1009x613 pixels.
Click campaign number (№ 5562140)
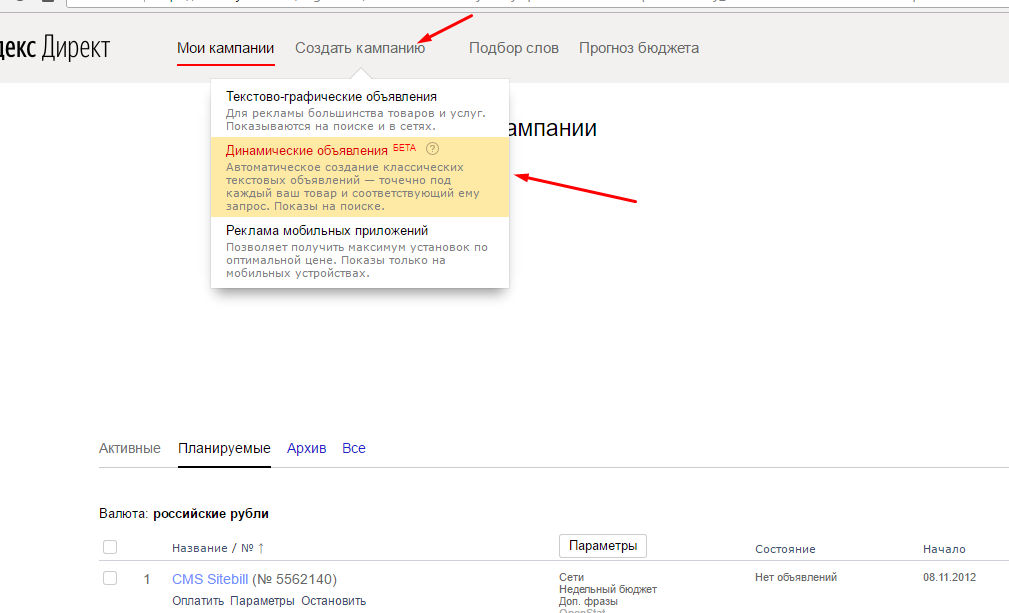pyautogui.click(x=294, y=579)
